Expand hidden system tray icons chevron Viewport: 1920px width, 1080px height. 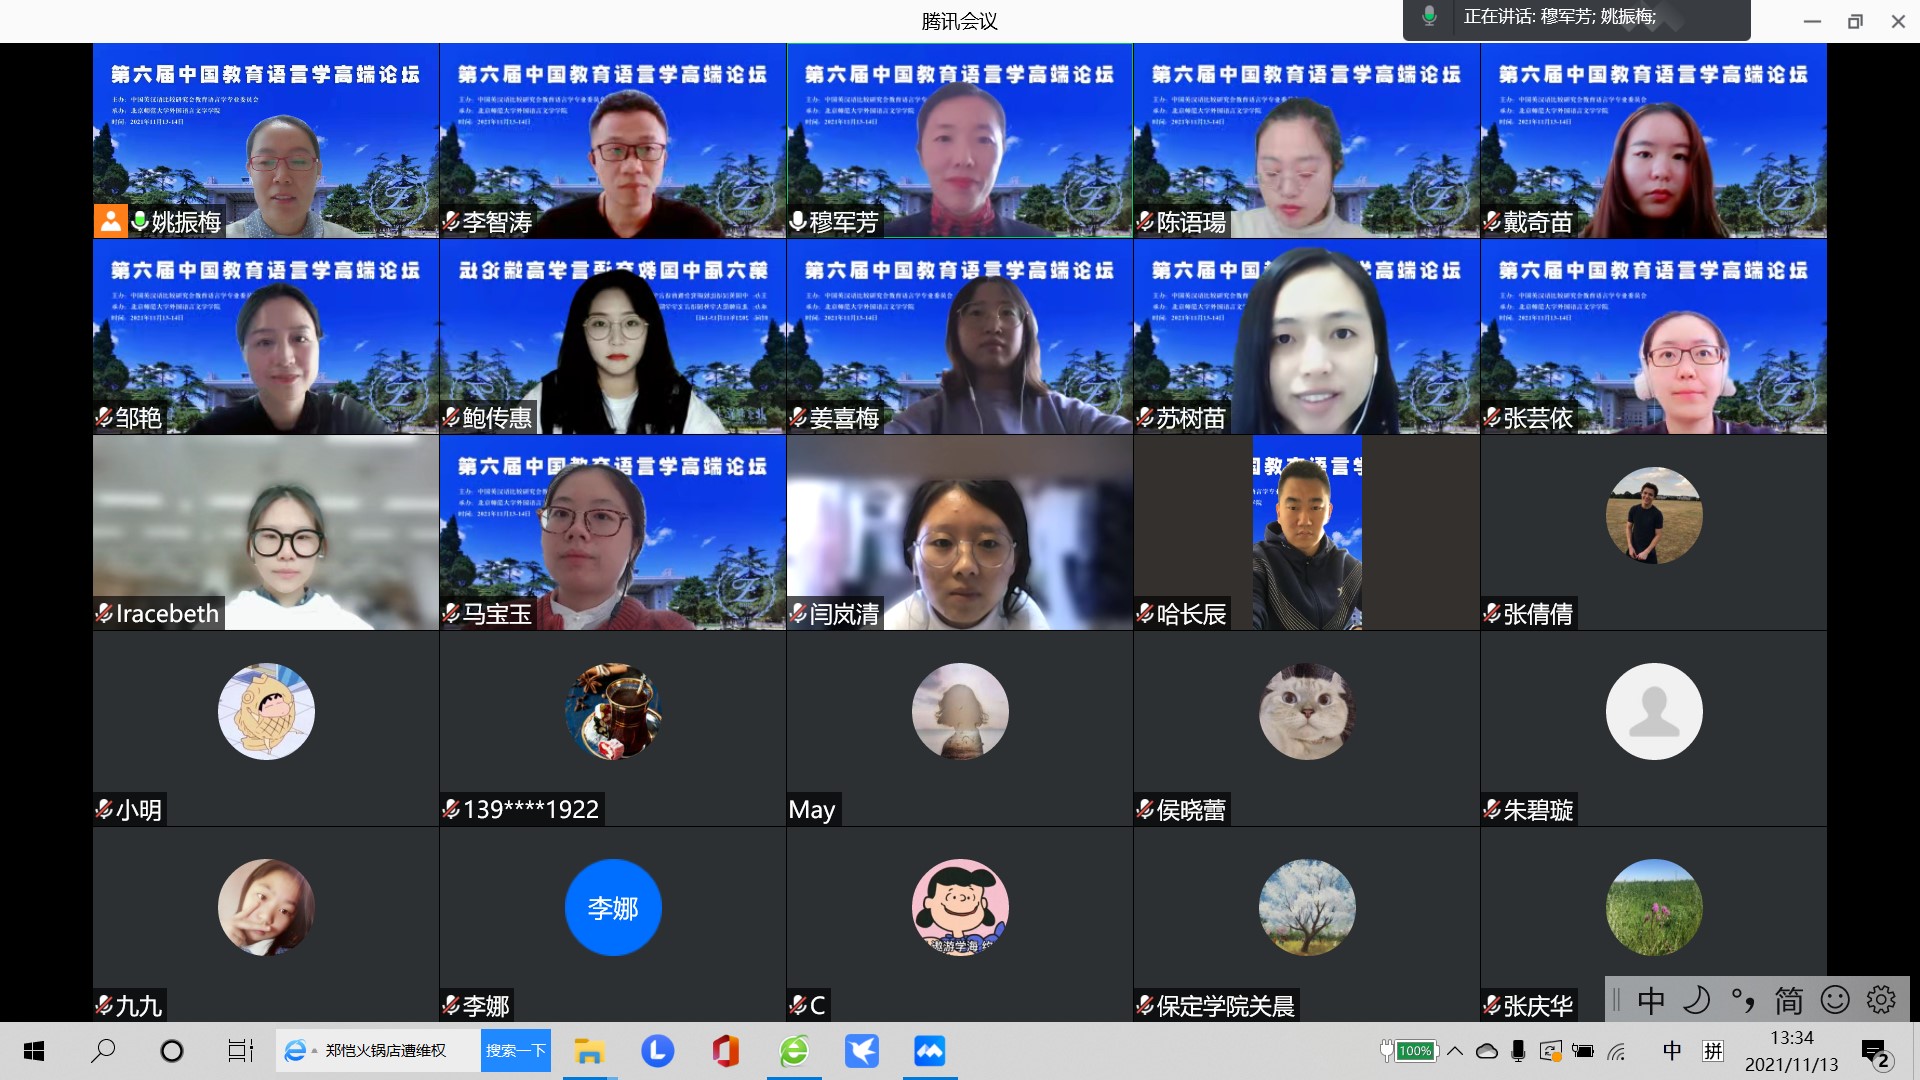tap(1456, 1051)
